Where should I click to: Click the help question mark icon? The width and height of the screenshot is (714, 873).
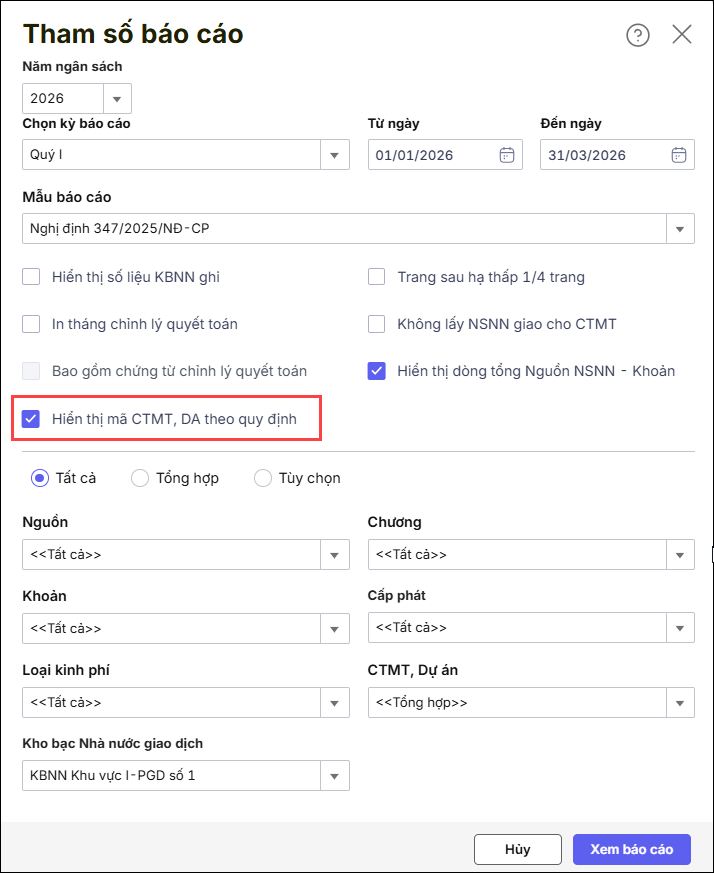tap(638, 35)
